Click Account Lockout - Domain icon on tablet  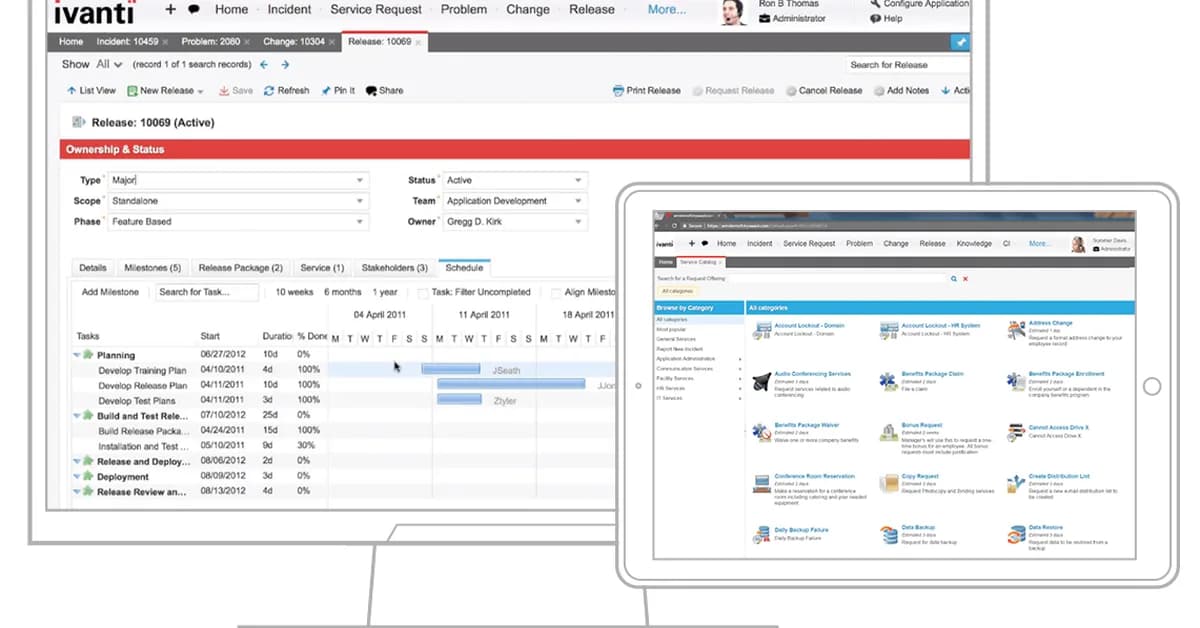761,329
